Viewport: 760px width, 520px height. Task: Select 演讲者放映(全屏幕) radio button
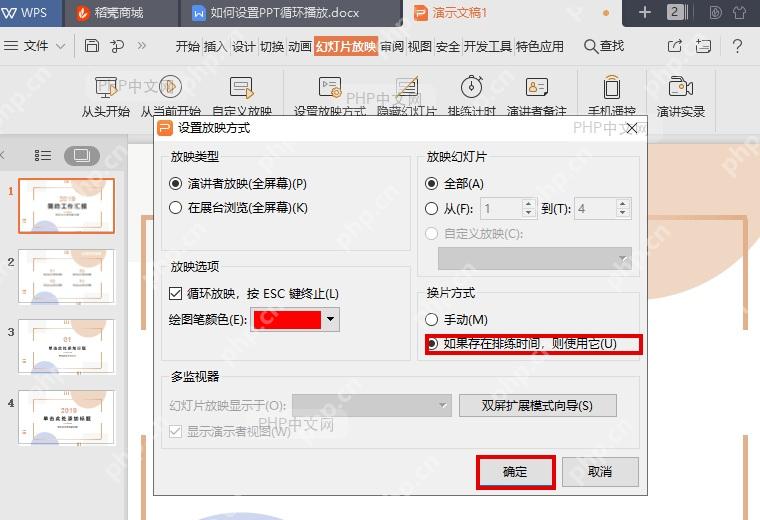[175, 184]
